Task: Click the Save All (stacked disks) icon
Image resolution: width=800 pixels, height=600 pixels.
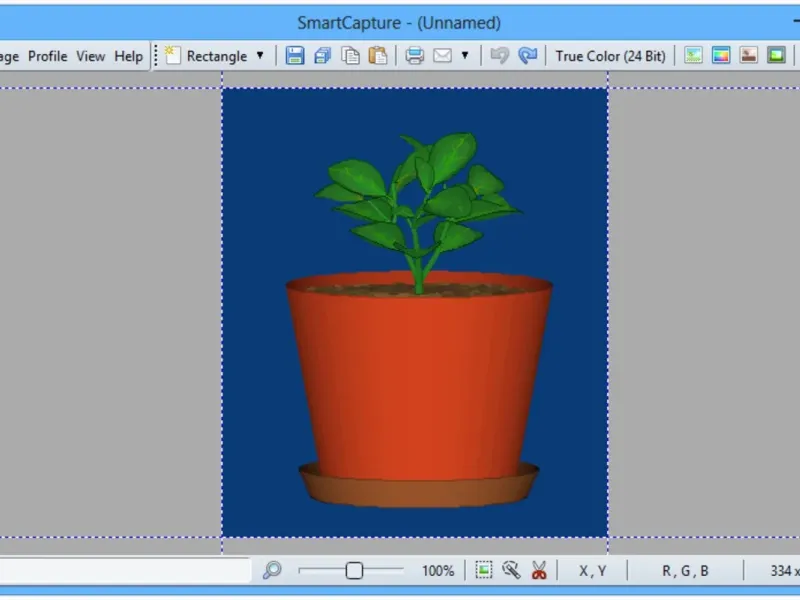Action: click(322, 56)
